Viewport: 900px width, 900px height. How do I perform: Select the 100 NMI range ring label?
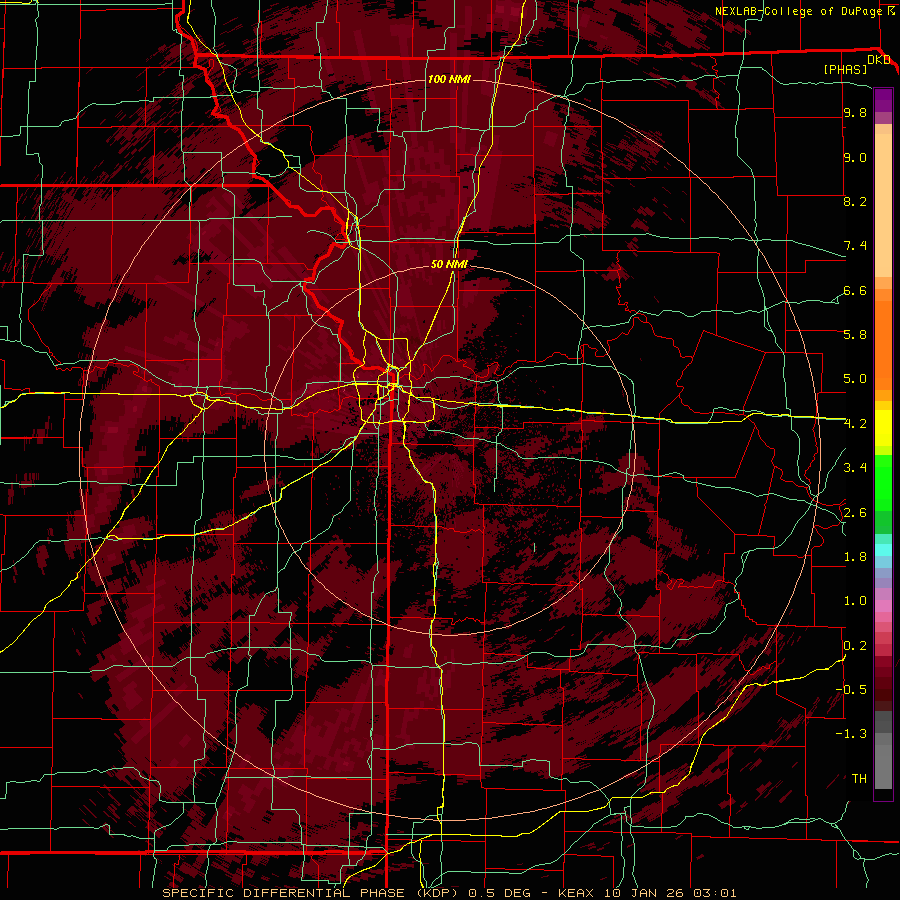[x=449, y=79]
